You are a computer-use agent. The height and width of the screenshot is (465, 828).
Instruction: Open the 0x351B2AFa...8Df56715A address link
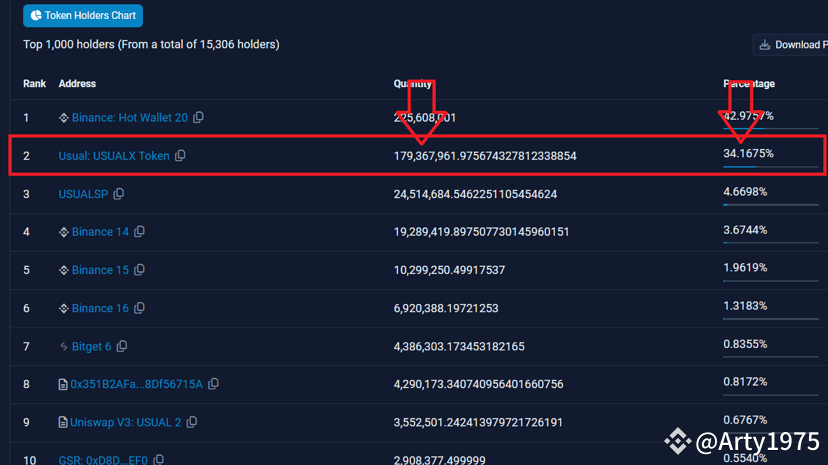pos(136,384)
